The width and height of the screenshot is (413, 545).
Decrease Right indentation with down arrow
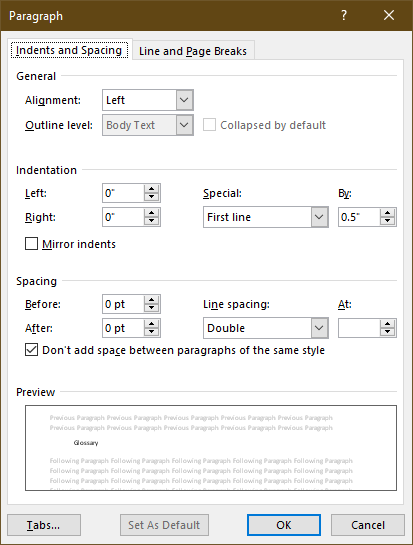click(x=152, y=221)
